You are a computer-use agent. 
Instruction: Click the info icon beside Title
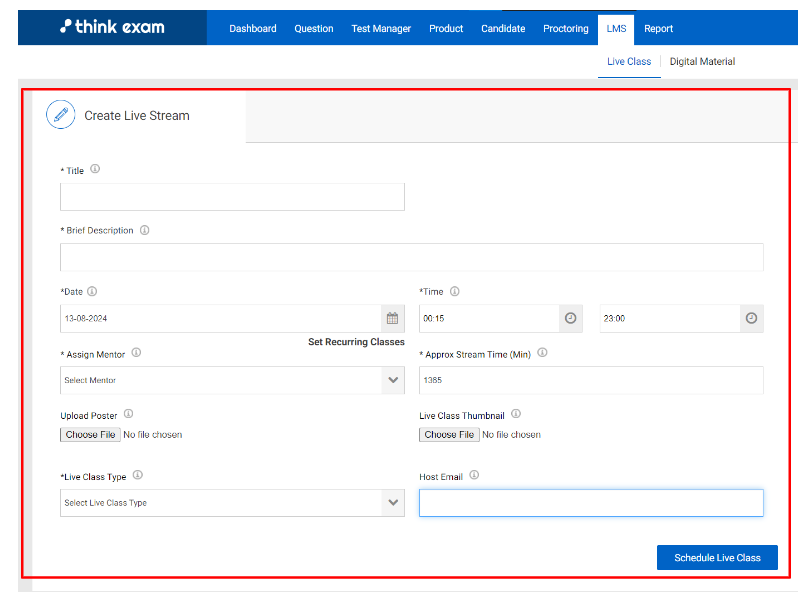click(95, 170)
